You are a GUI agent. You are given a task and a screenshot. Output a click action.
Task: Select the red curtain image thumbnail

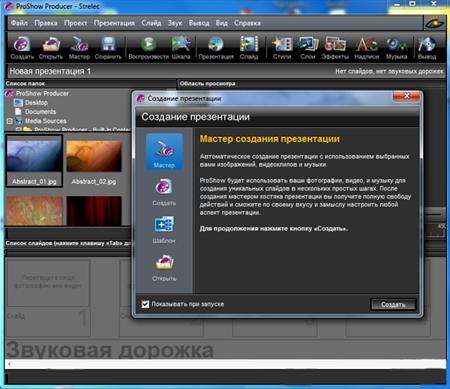click(94, 210)
